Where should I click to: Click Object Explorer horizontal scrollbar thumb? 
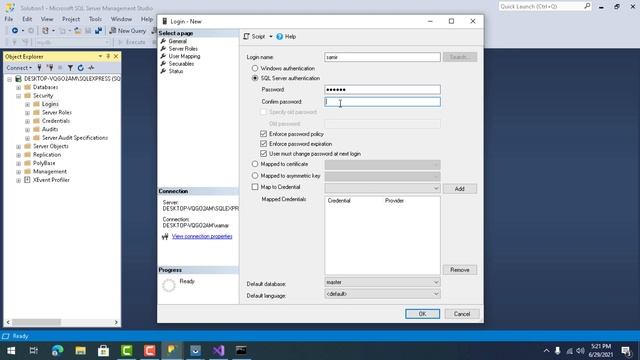[x=36, y=322]
